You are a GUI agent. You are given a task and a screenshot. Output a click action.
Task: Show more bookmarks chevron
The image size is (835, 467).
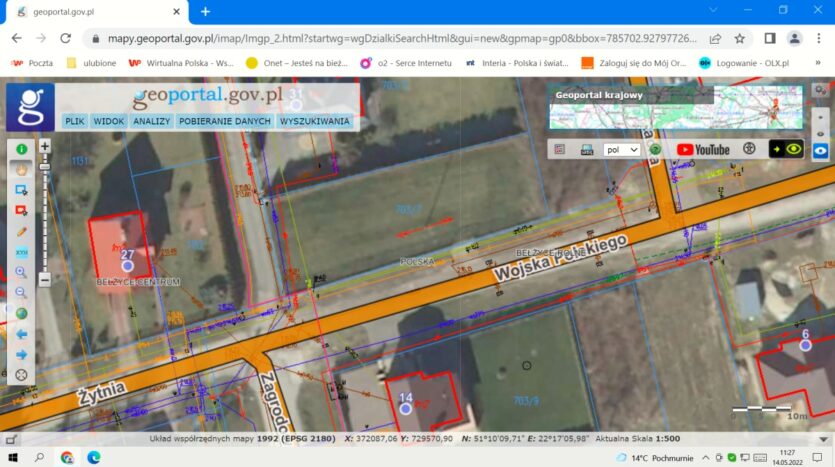[x=818, y=63]
